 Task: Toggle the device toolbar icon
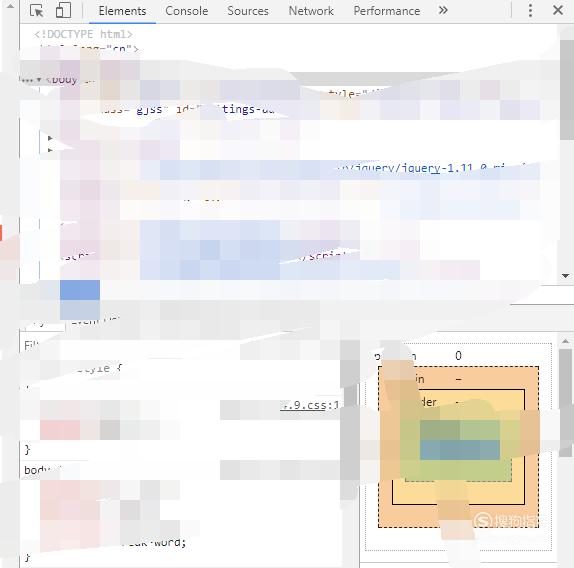63,11
